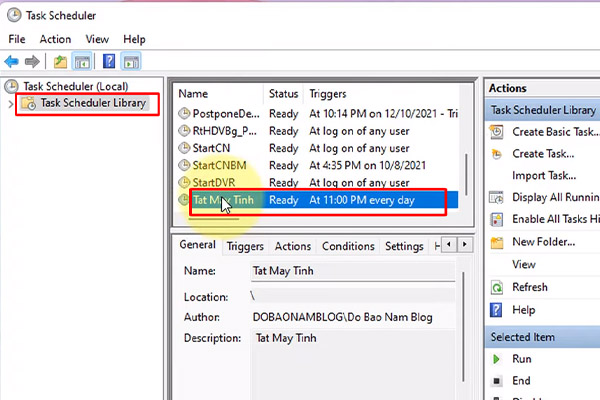Click the blue Help question mark toolbar icon
The width and height of the screenshot is (600, 400).
(x=109, y=61)
